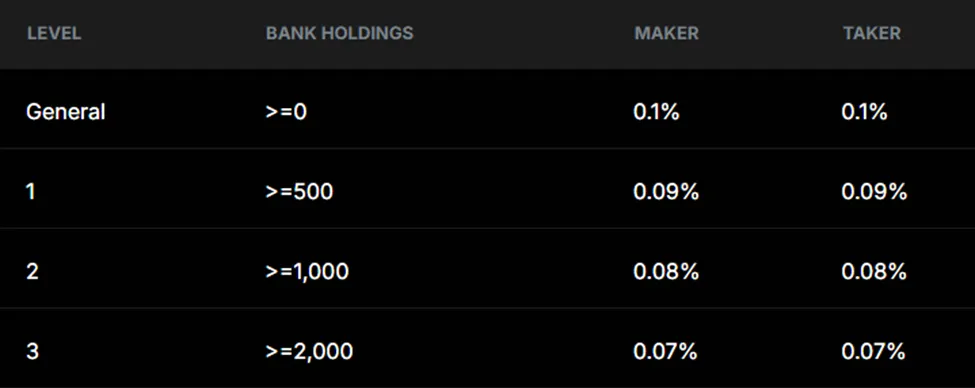Viewport: 975px width, 388px height.
Task: Select the level 3 row label
Action: tap(32, 351)
